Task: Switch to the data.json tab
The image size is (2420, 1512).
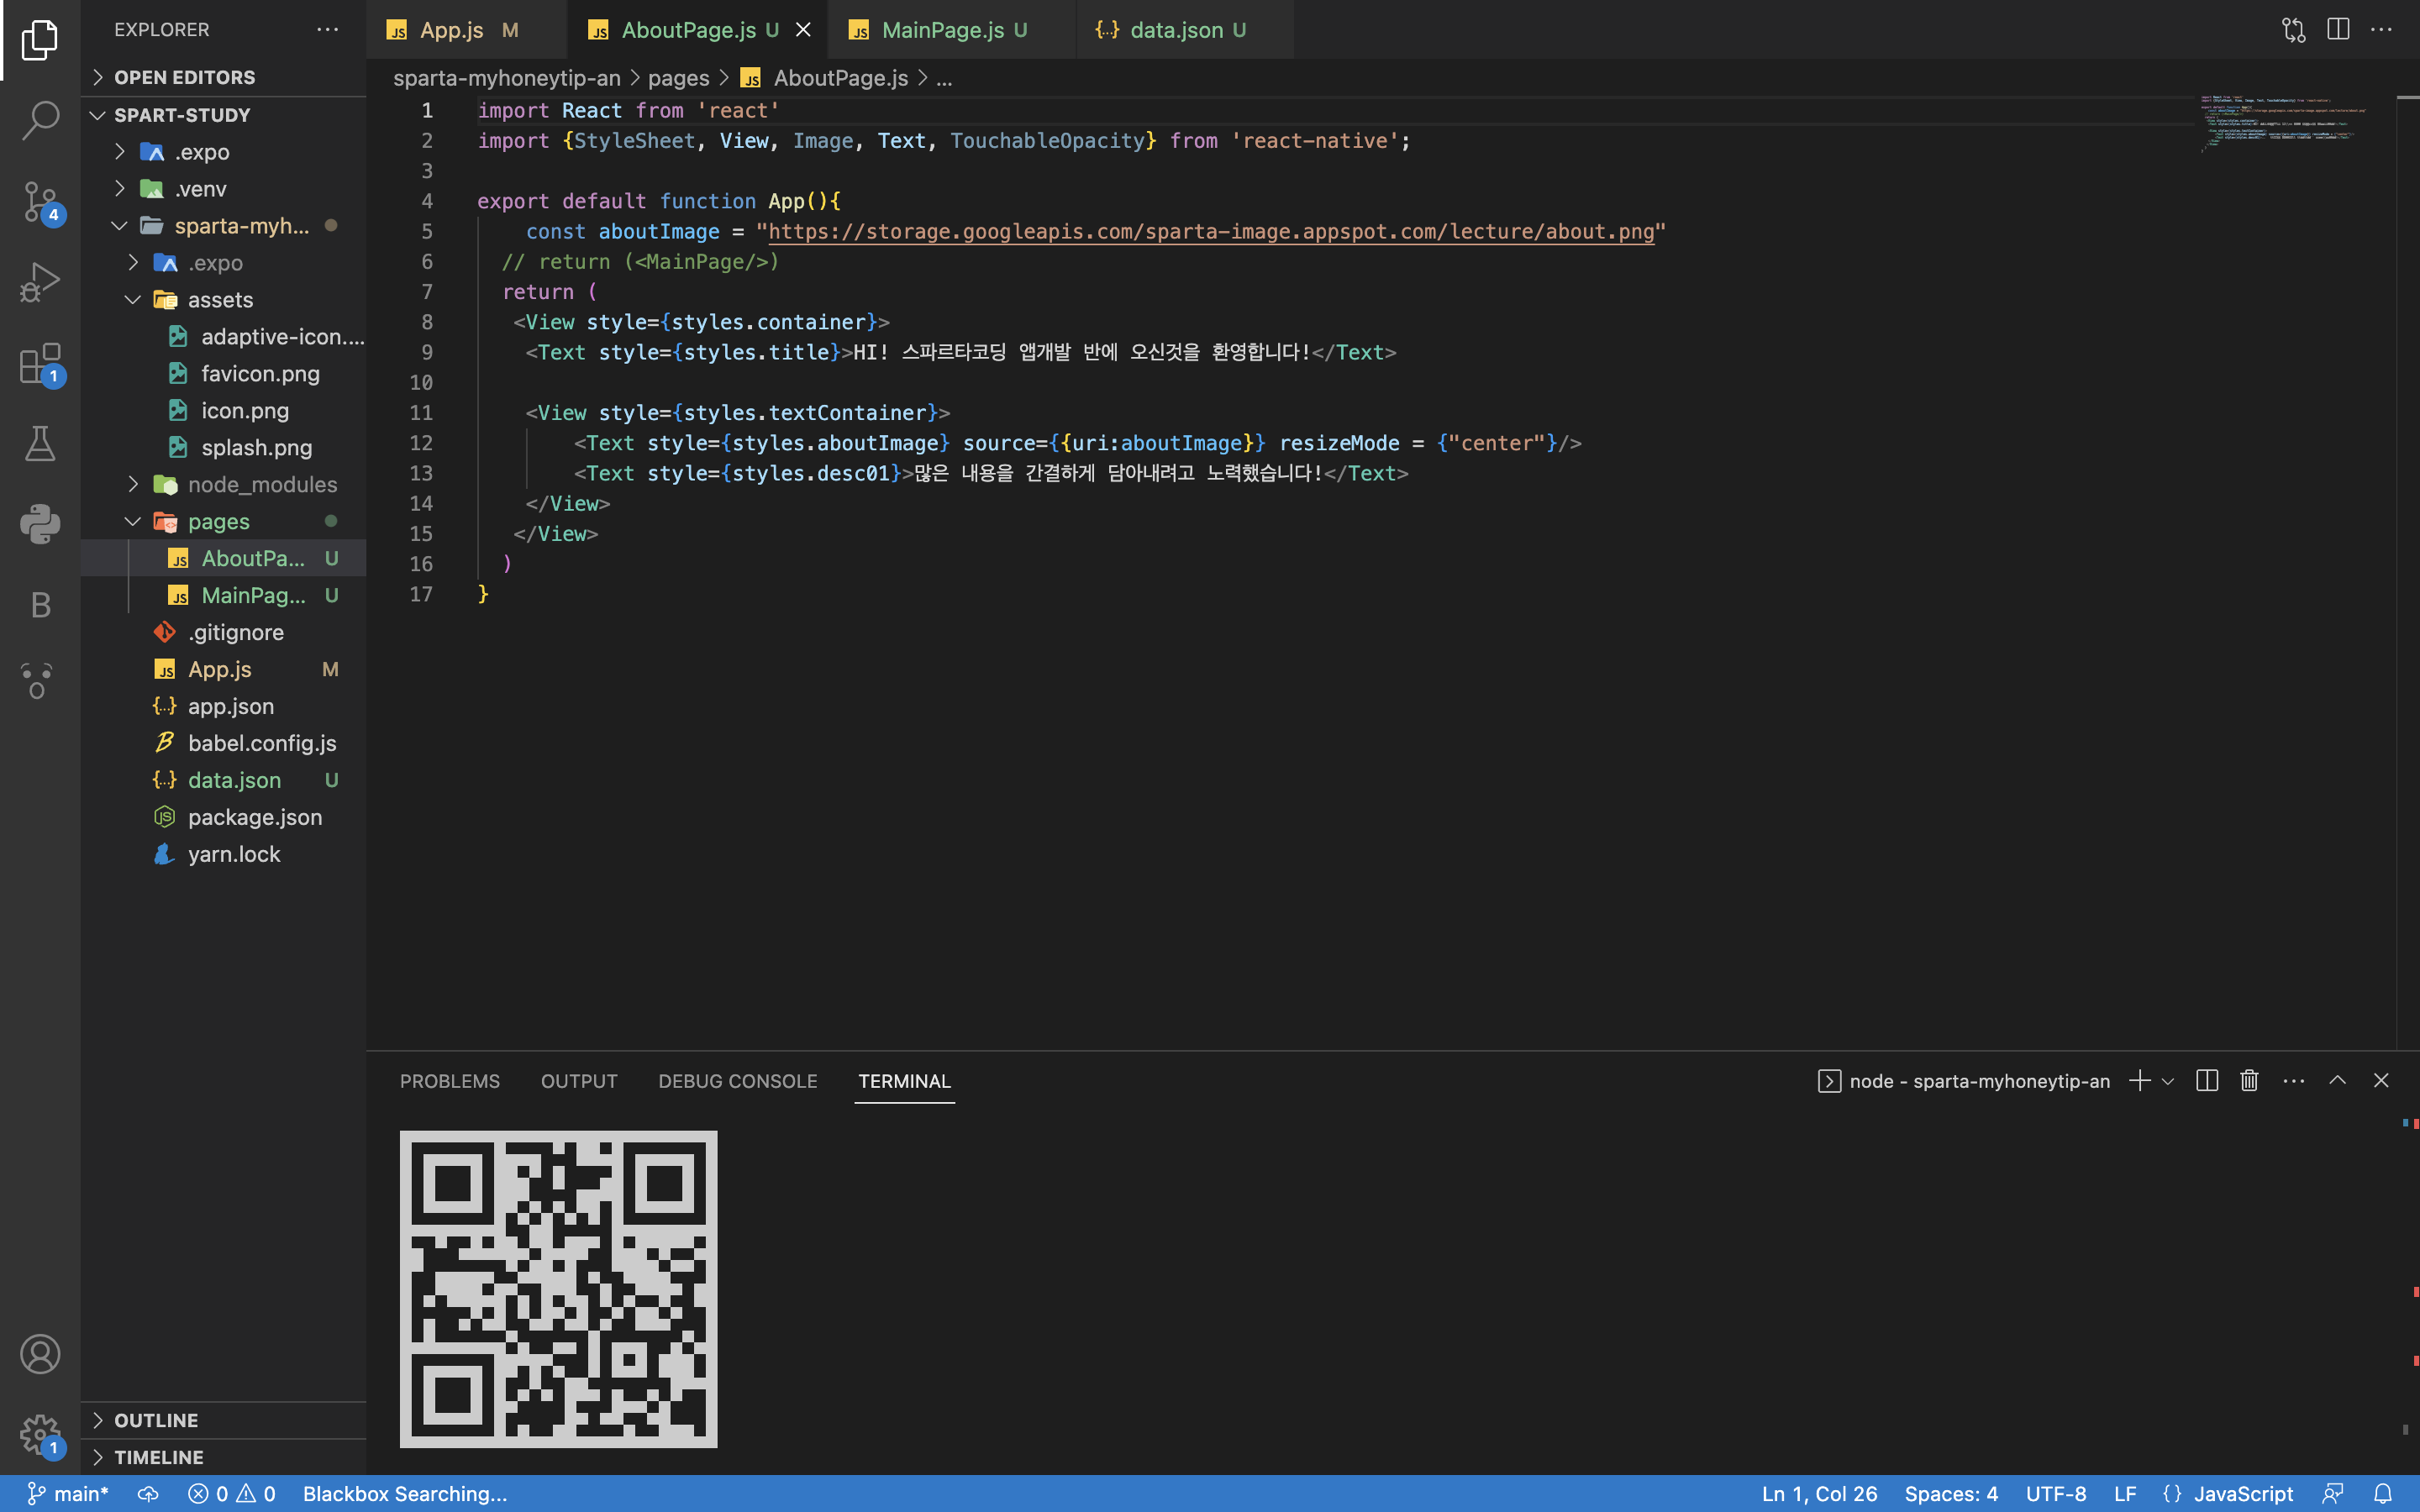Action: coord(1185,30)
